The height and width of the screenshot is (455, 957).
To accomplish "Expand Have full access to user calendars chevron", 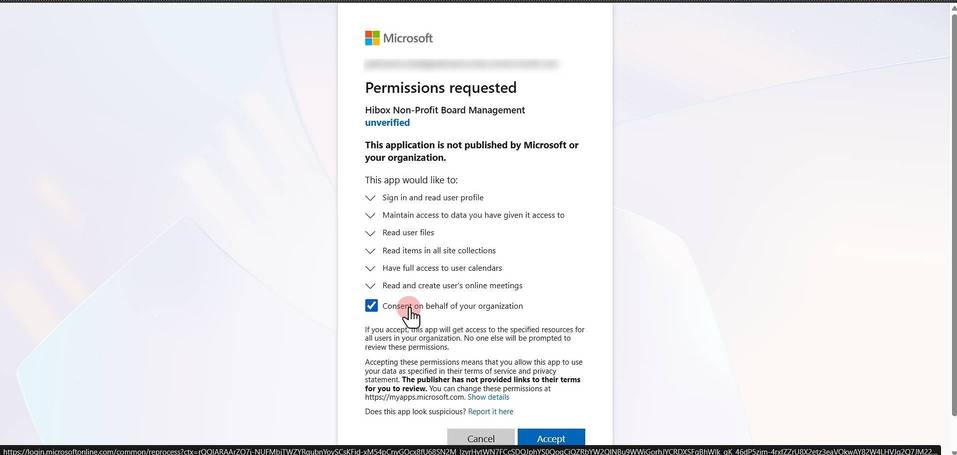I will click(x=370, y=268).
